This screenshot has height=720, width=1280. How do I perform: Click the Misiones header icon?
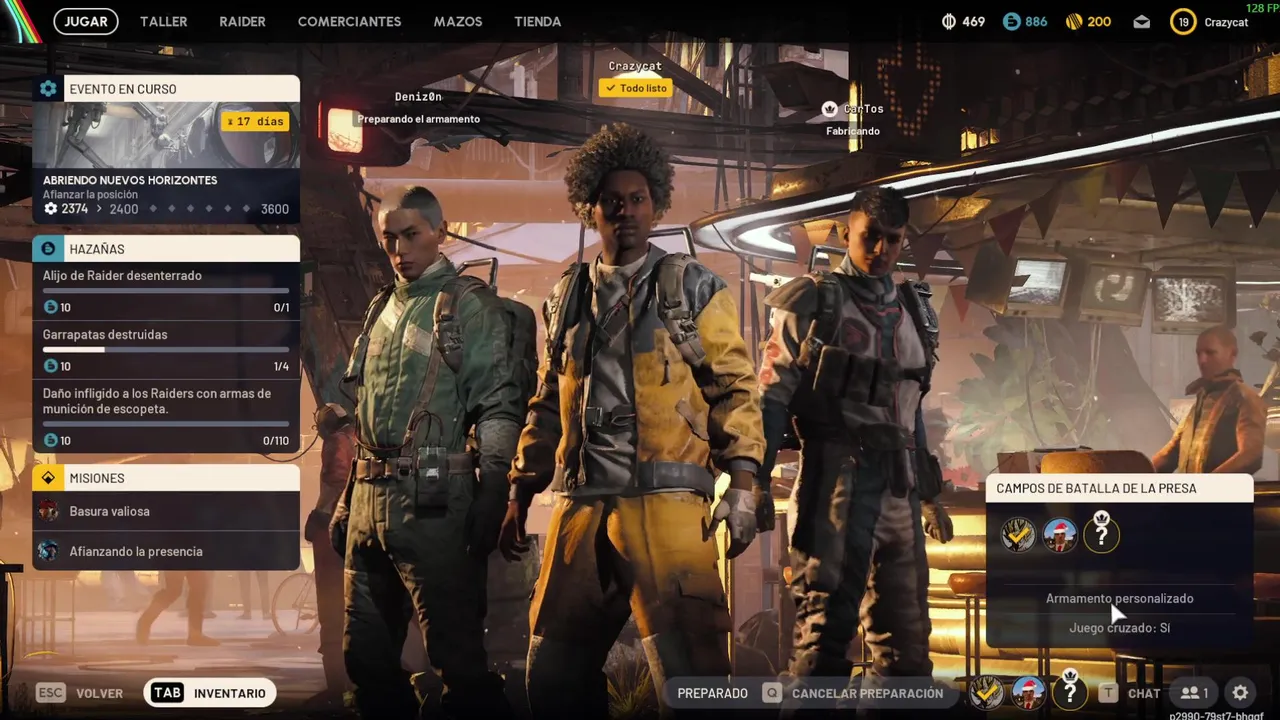point(48,478)
